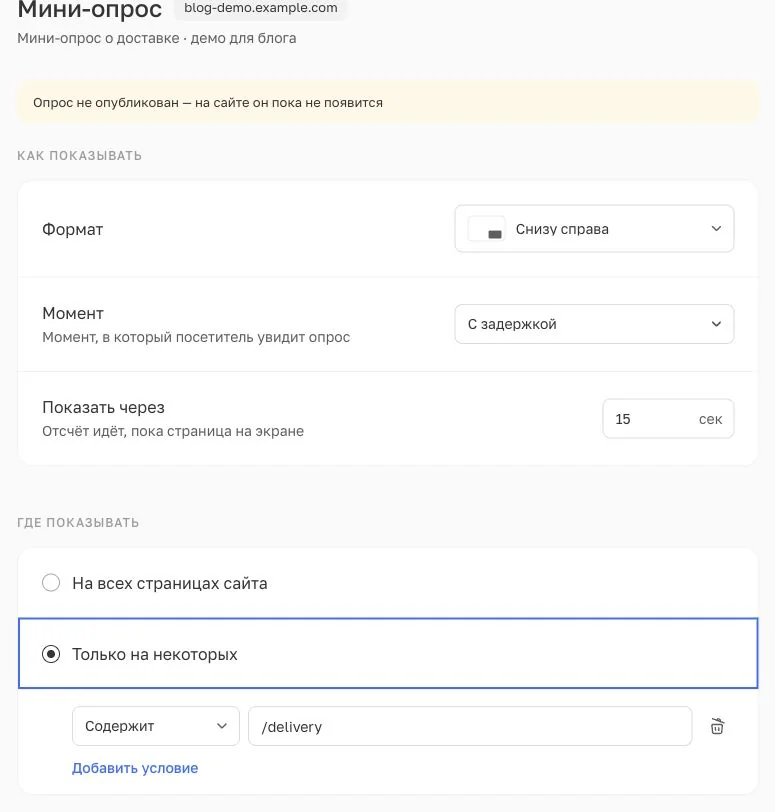Open the Формат dropdown "Снизу справа"
Viewport: 775px width, 812px height.
(x=594, y=229)
